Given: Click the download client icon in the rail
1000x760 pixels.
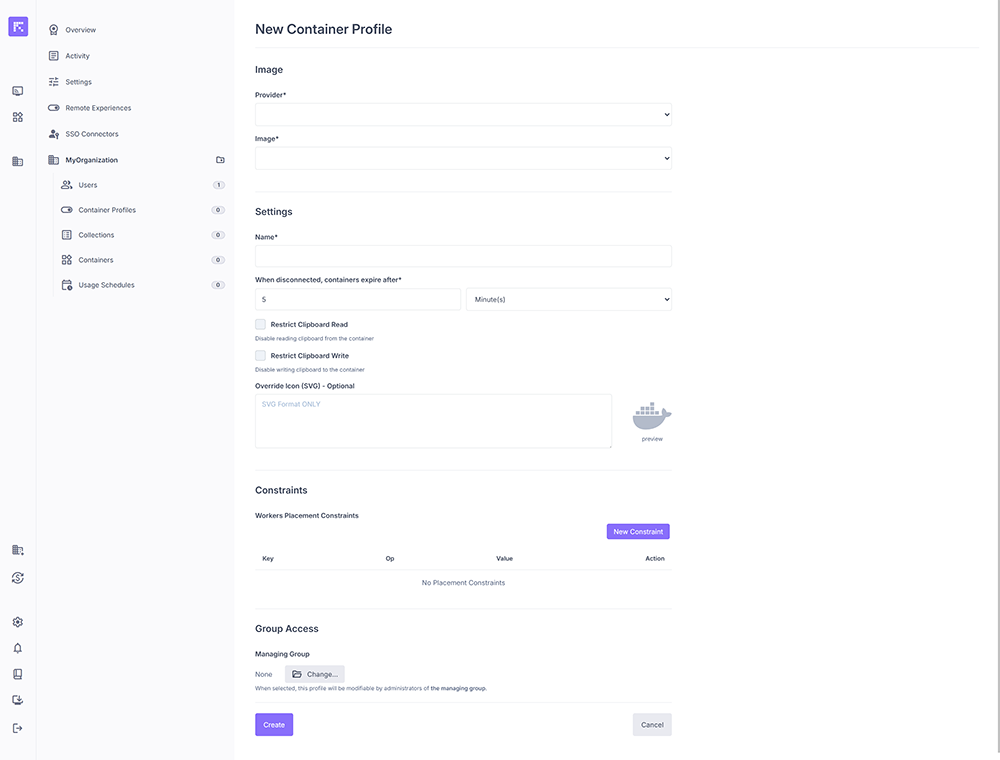Looking at the screenshot, I should click(x=17, y=700).
